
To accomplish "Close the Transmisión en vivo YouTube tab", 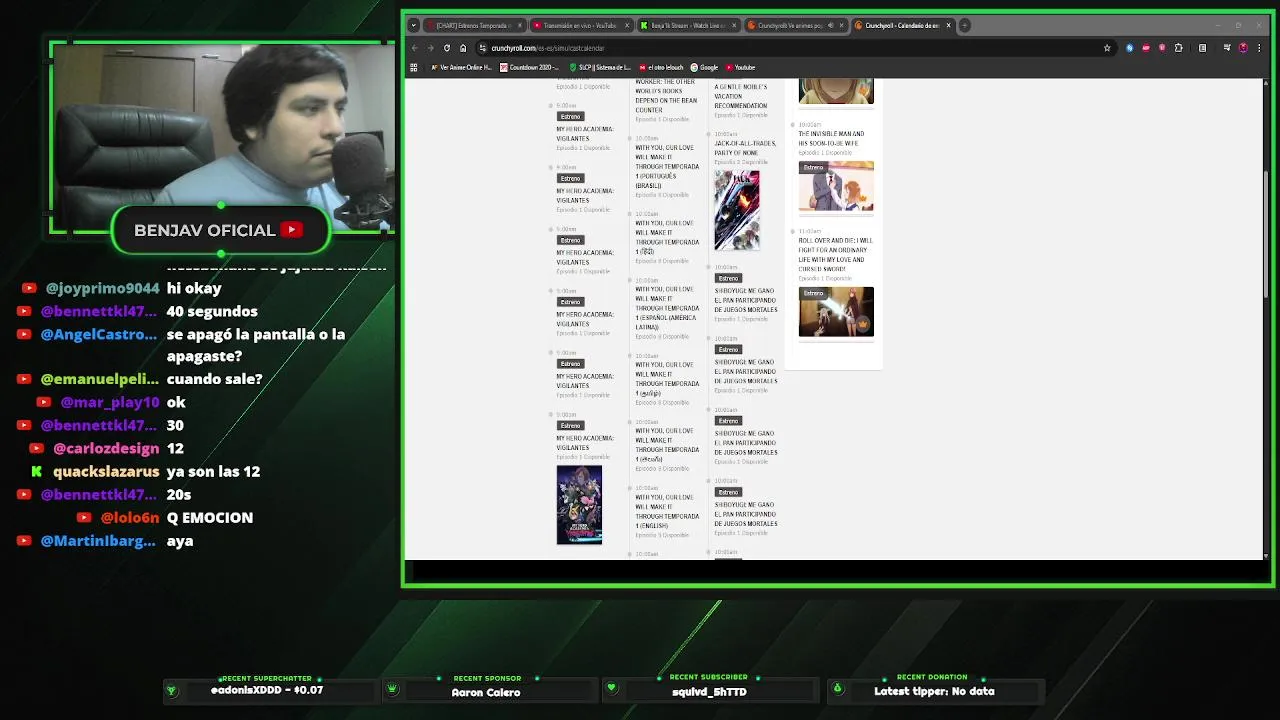I will click(x=627, y=25).
